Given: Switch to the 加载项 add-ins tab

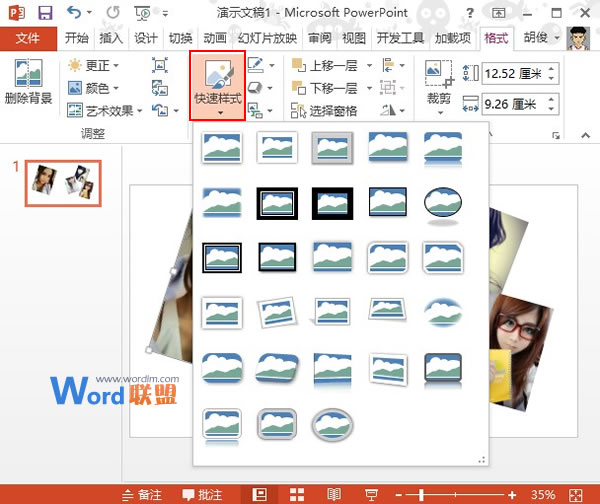Looking at the screenshot, I should (x=453, y=38).
